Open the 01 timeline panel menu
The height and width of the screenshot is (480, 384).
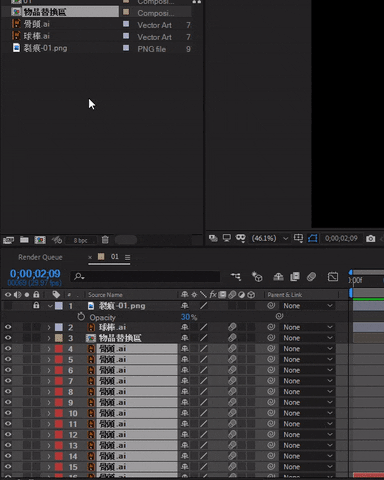click(x=127, y=257)
